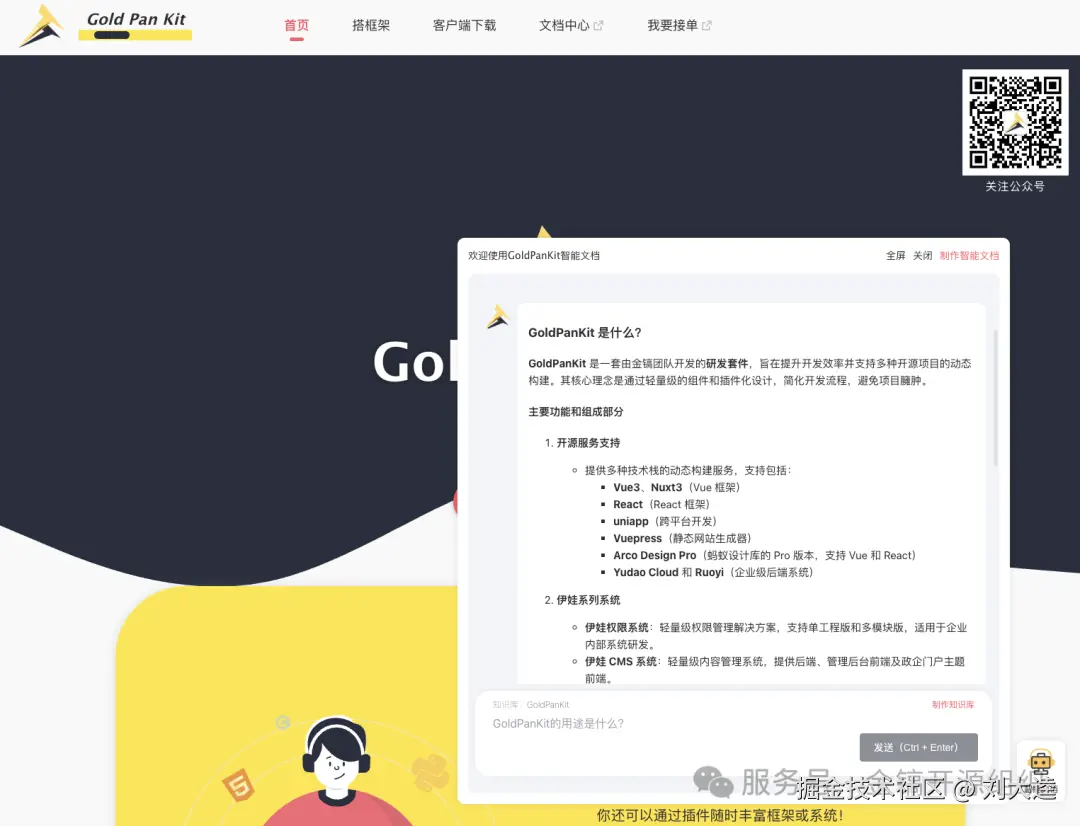Open the 首页 nav tab
Viewport: 1080px width, 826px height.
pos(297,25)
